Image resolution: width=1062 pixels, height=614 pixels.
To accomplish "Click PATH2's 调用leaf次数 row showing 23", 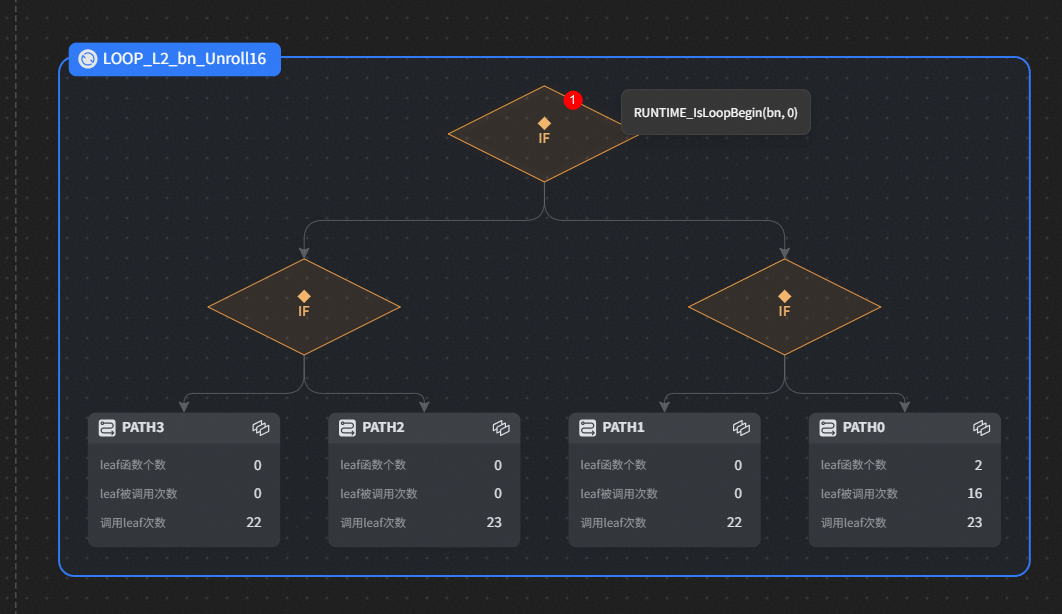I will coord(423,523).
